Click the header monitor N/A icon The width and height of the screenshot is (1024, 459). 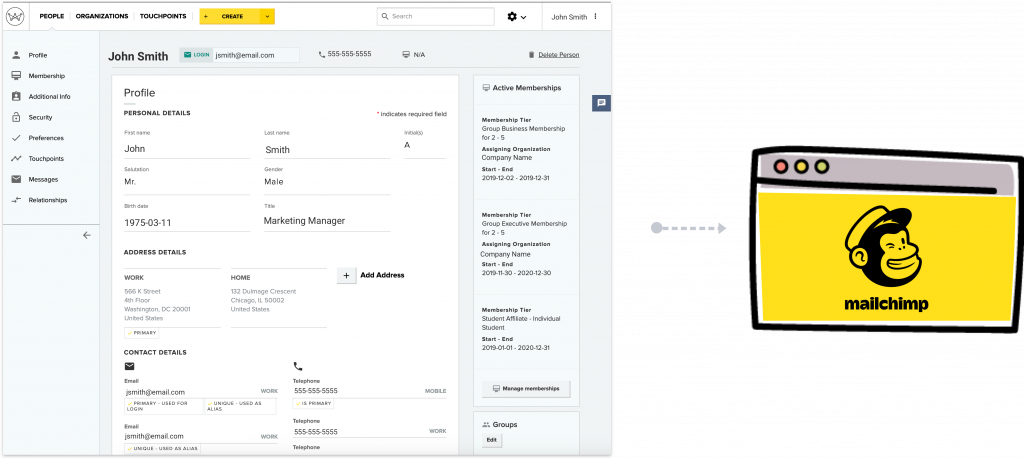[406, 54]
